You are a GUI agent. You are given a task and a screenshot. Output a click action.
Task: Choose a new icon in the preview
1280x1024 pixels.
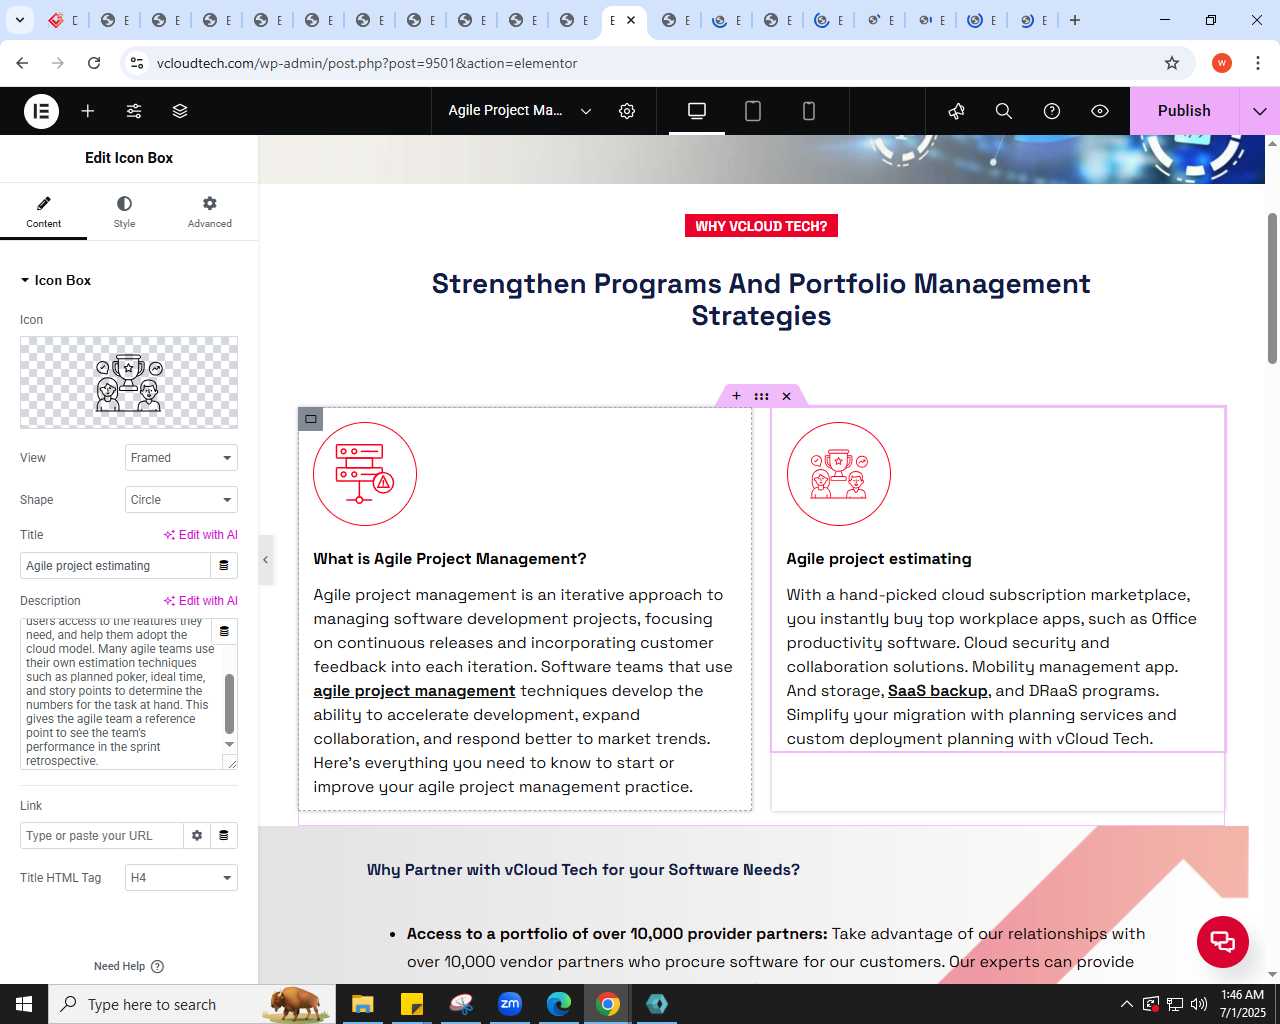[x=129, y=382]
